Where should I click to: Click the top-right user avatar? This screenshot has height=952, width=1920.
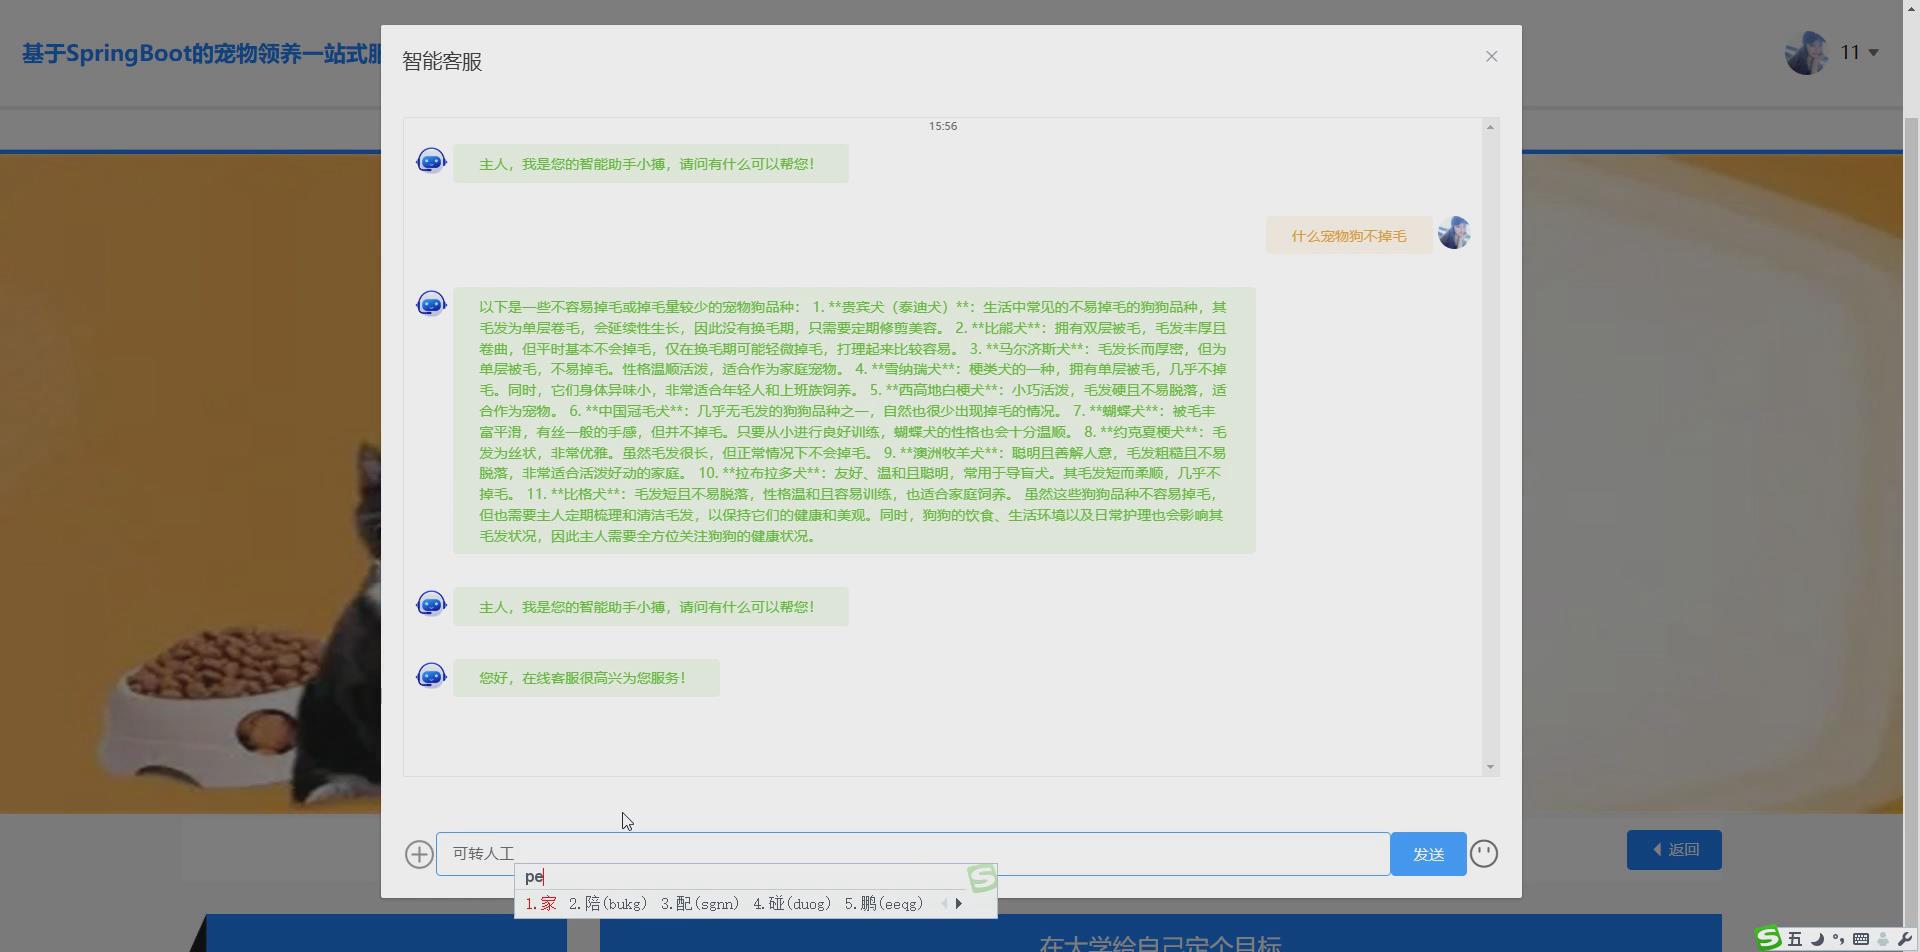[1807, 53]
